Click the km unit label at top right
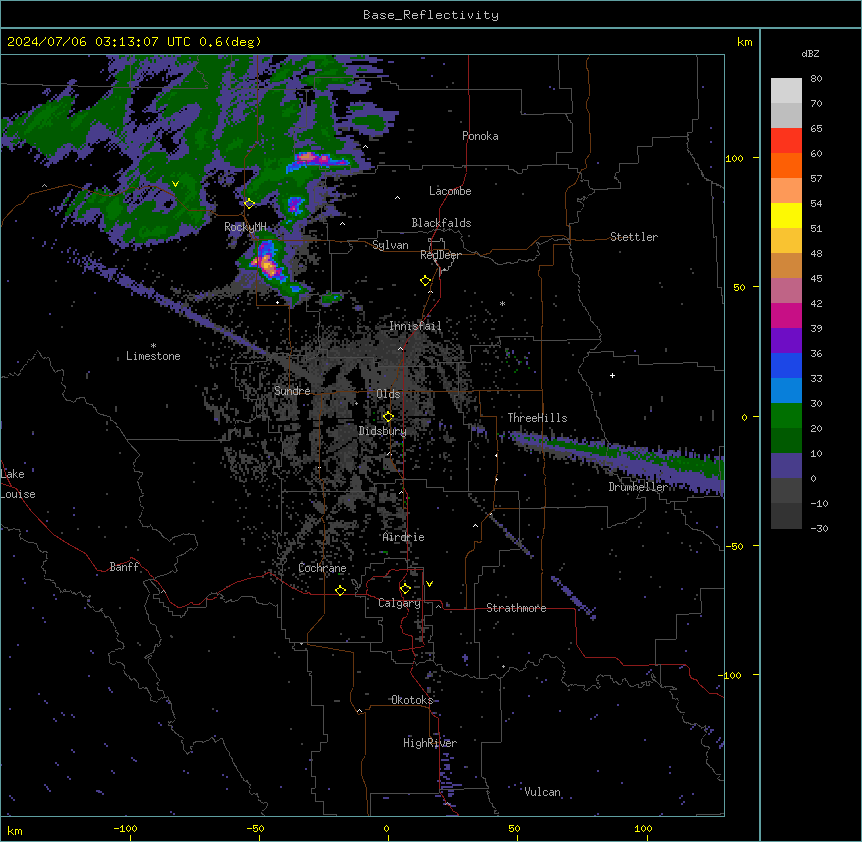 [744, 42]
